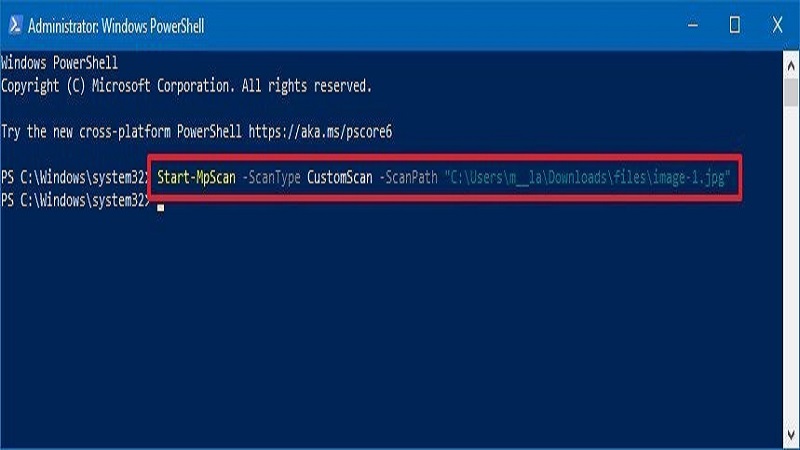Screen dimensions: 800x450
Task: Click the Copyright Microsoft Corporation line
Action: [186, 86]
